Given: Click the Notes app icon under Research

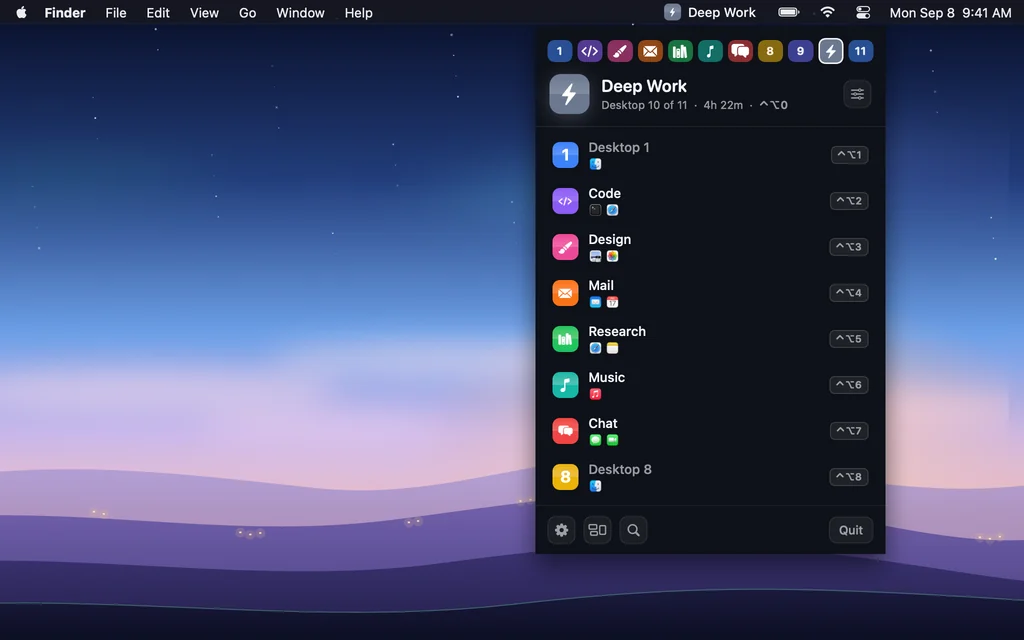Looking at the screenshot, I should (613, 348).
